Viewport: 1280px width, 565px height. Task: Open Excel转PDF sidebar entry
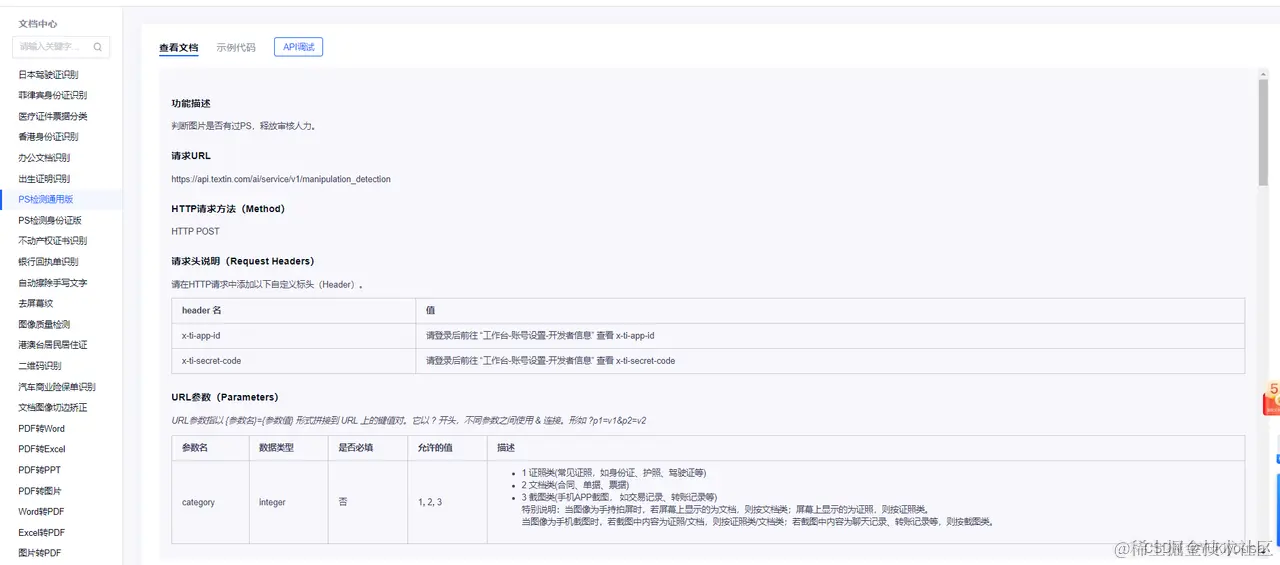[x=41, y=533]
